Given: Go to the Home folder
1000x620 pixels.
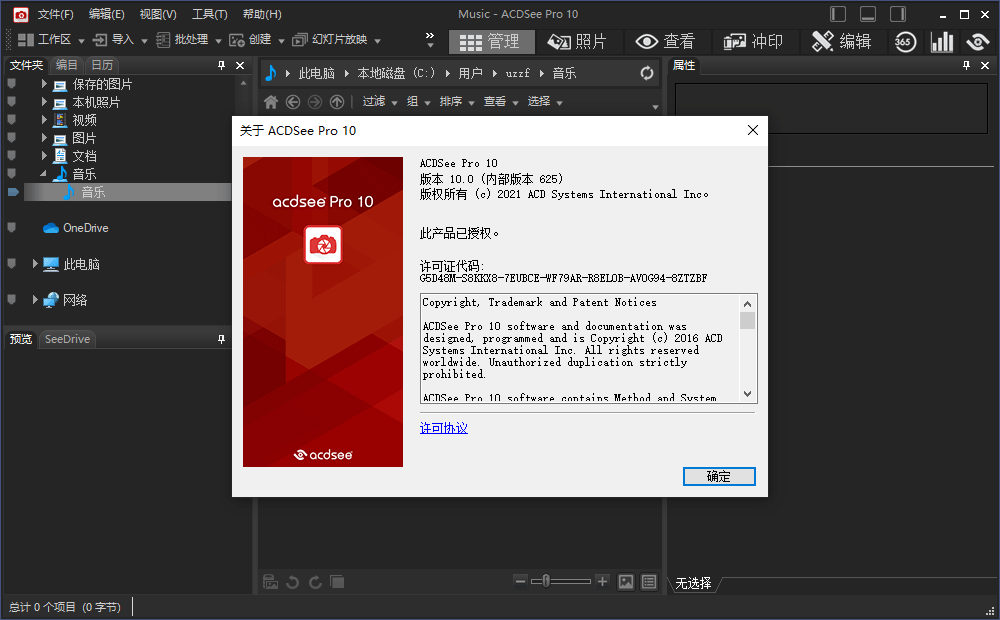Looking at the screenshot, I should click(x=271, y=101).
